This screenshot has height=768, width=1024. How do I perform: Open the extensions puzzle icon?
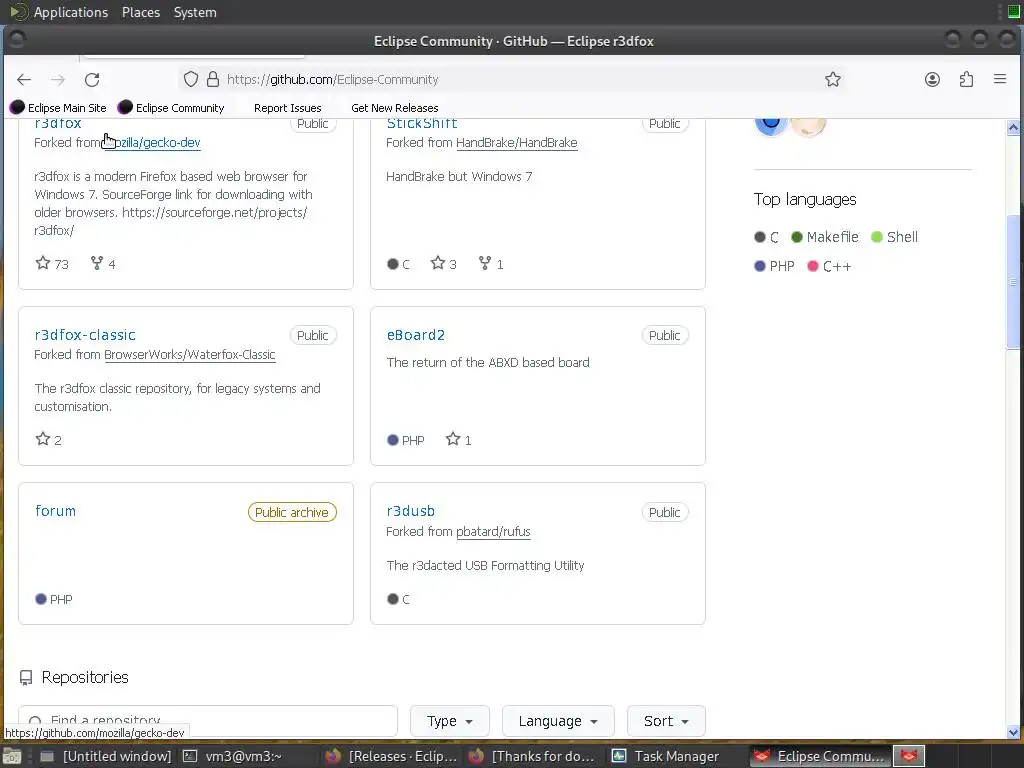(x=967, y=80)
